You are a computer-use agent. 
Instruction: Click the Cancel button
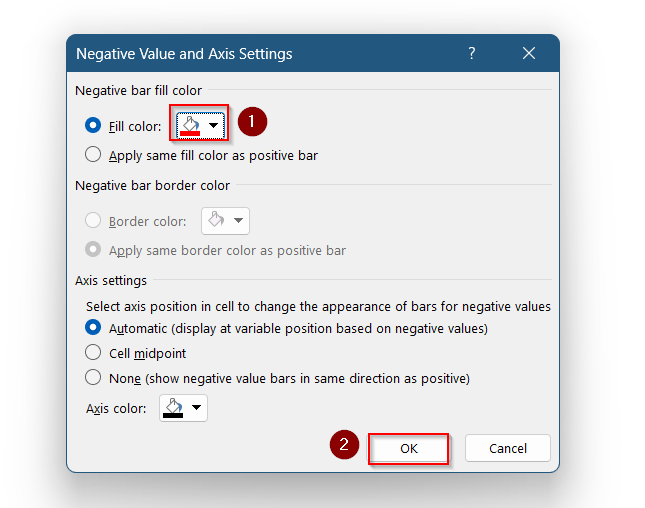508,448
